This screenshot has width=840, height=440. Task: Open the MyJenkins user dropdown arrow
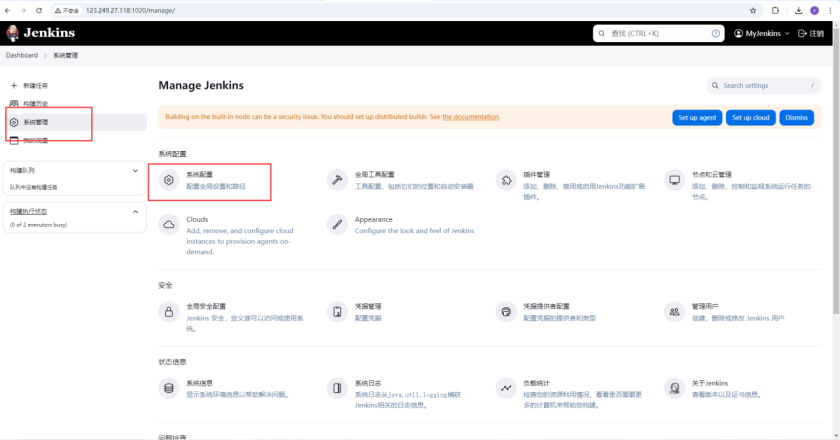click(x=787, y=33)
